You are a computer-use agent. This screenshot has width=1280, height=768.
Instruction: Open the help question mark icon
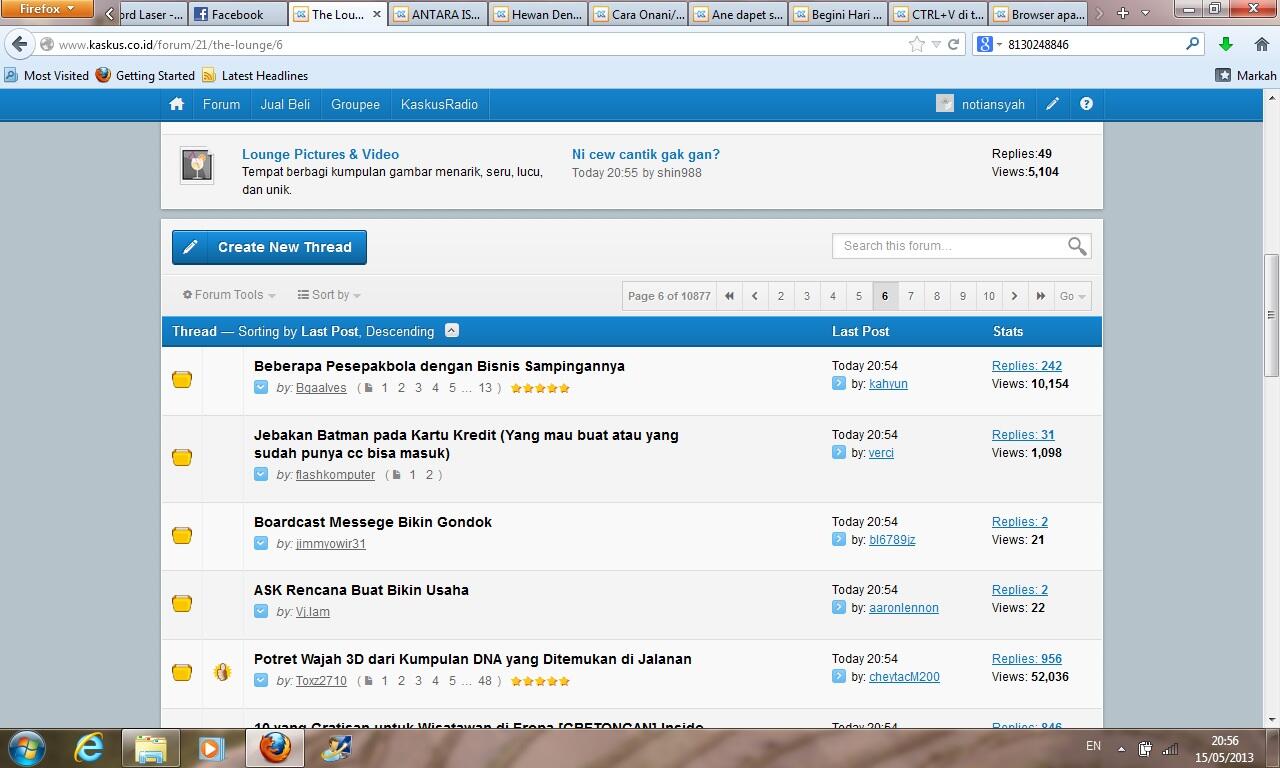click(x=1086, y=104)
